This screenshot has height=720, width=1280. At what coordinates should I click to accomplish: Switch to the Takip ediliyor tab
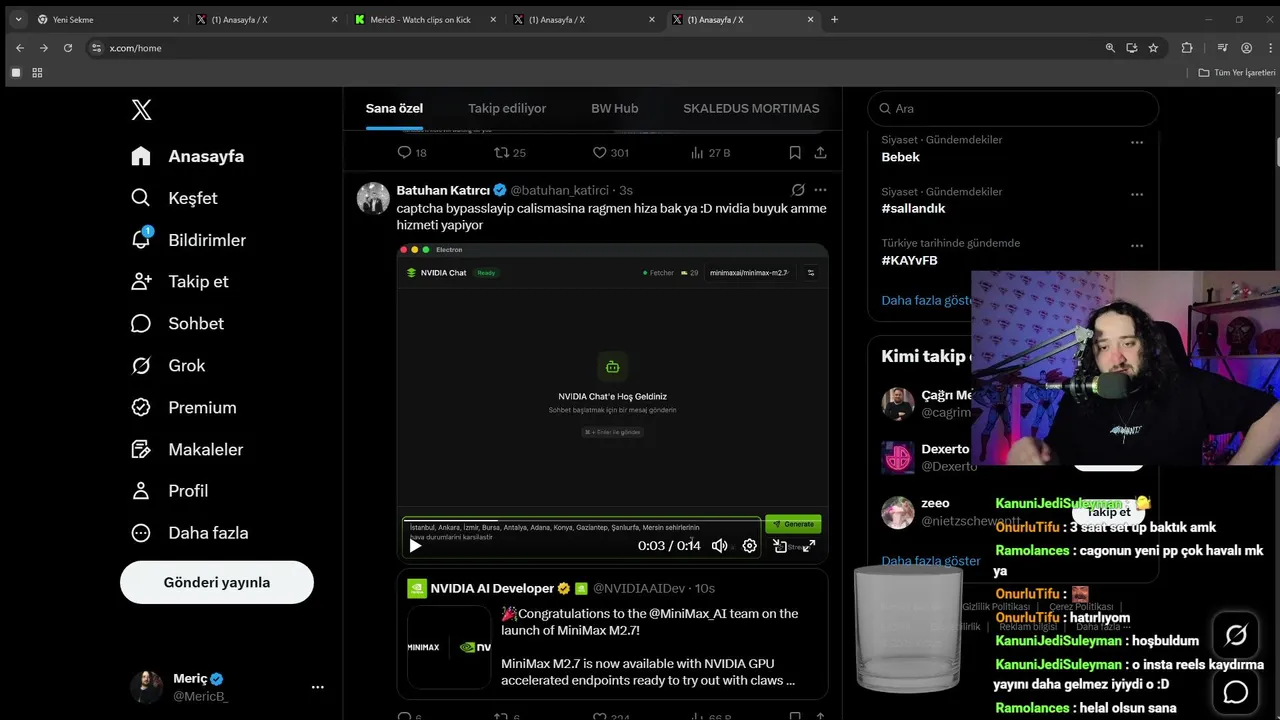coord(507,108)
